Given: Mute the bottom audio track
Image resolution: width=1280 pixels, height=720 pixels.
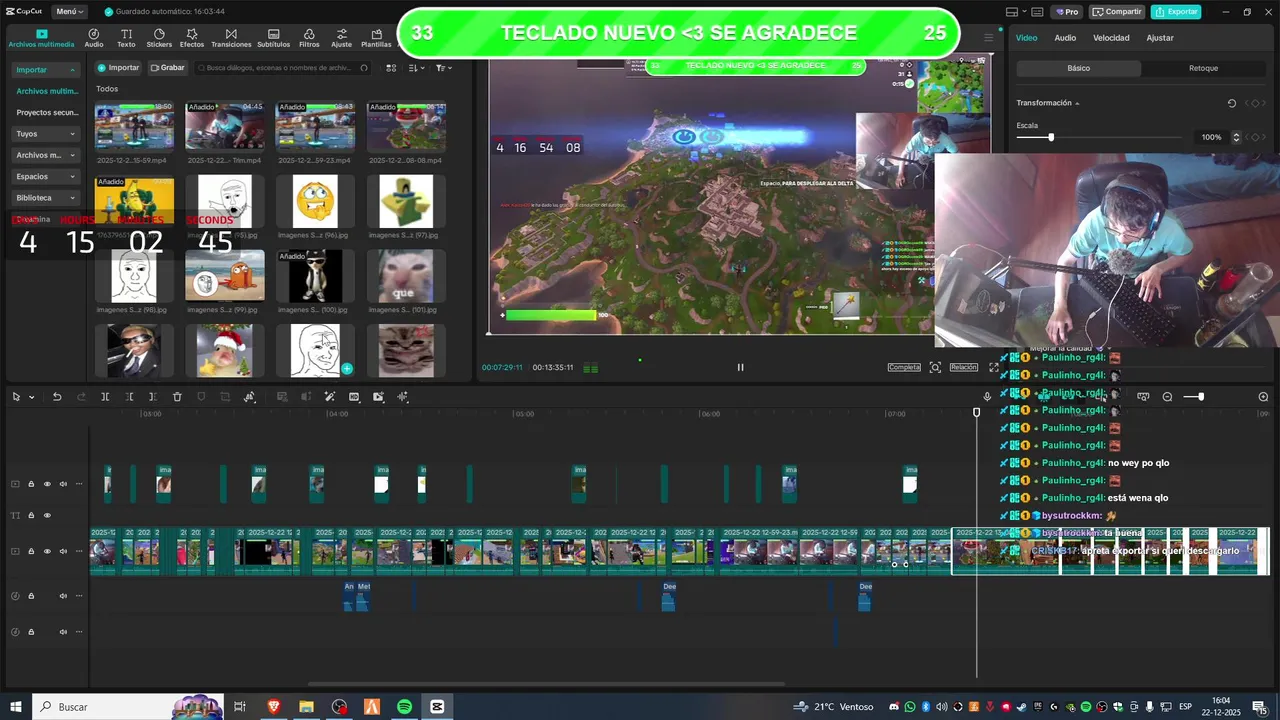Looking at the screenshot, I should (x=63, y=632).
